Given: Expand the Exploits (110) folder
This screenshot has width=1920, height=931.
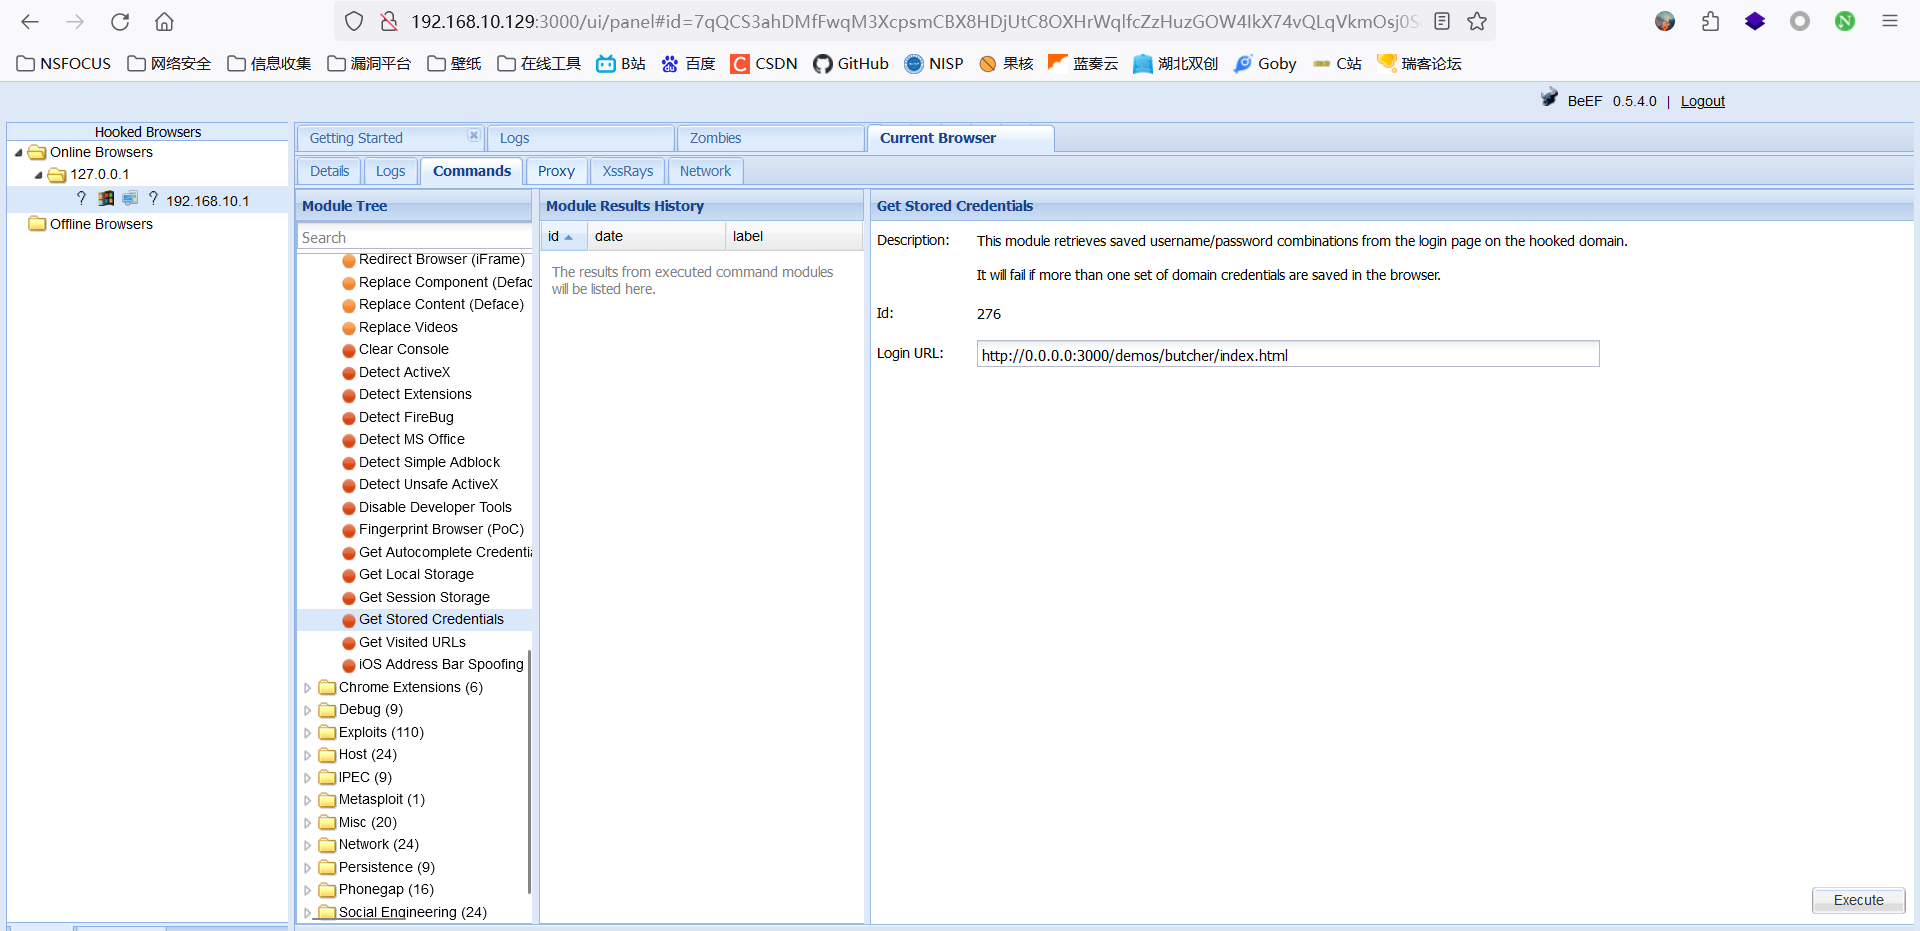Looking at the screenshot, I should [307, 732].
